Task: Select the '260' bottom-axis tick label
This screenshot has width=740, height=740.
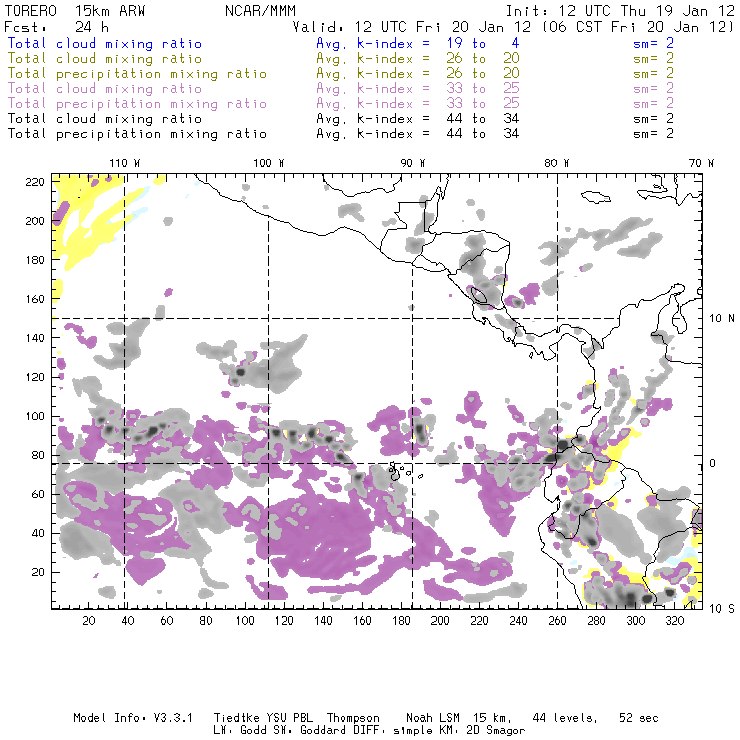Action: coord(557,621)
